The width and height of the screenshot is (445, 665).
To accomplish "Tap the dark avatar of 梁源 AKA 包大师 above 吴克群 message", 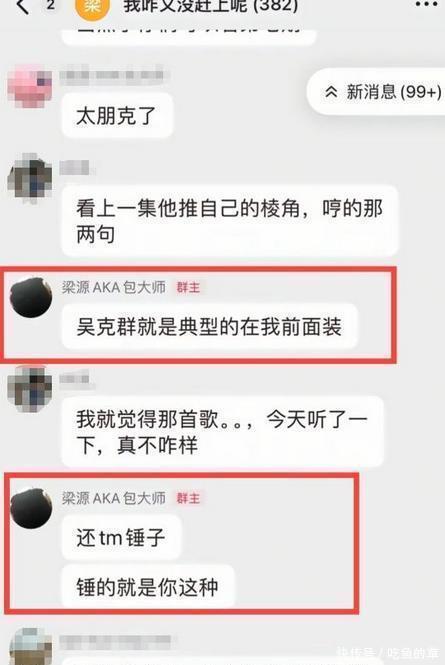I will tap(31, 297).
